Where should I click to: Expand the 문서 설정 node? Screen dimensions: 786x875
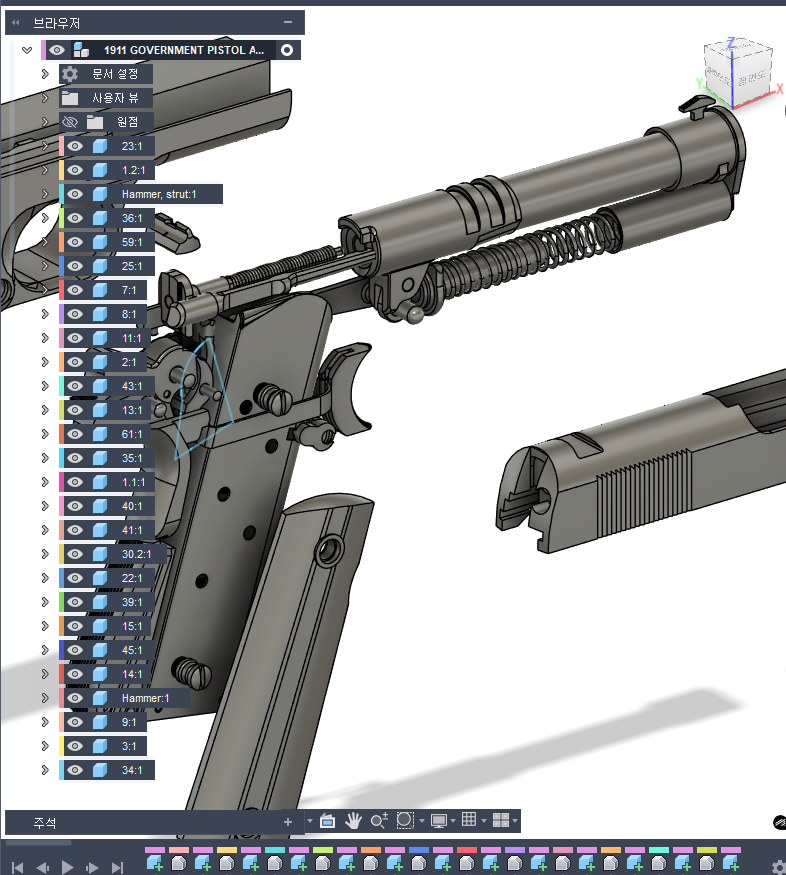point(45,74)
